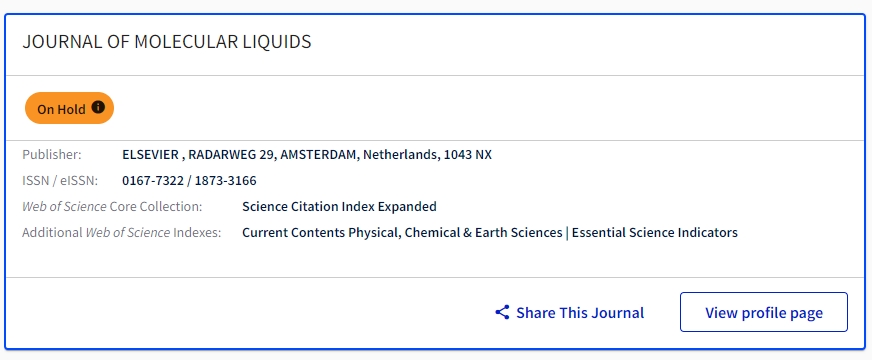Click Science Citation Index Expanded entry
This screenshot has height=360, width=872.
click(x=339, y=206)
